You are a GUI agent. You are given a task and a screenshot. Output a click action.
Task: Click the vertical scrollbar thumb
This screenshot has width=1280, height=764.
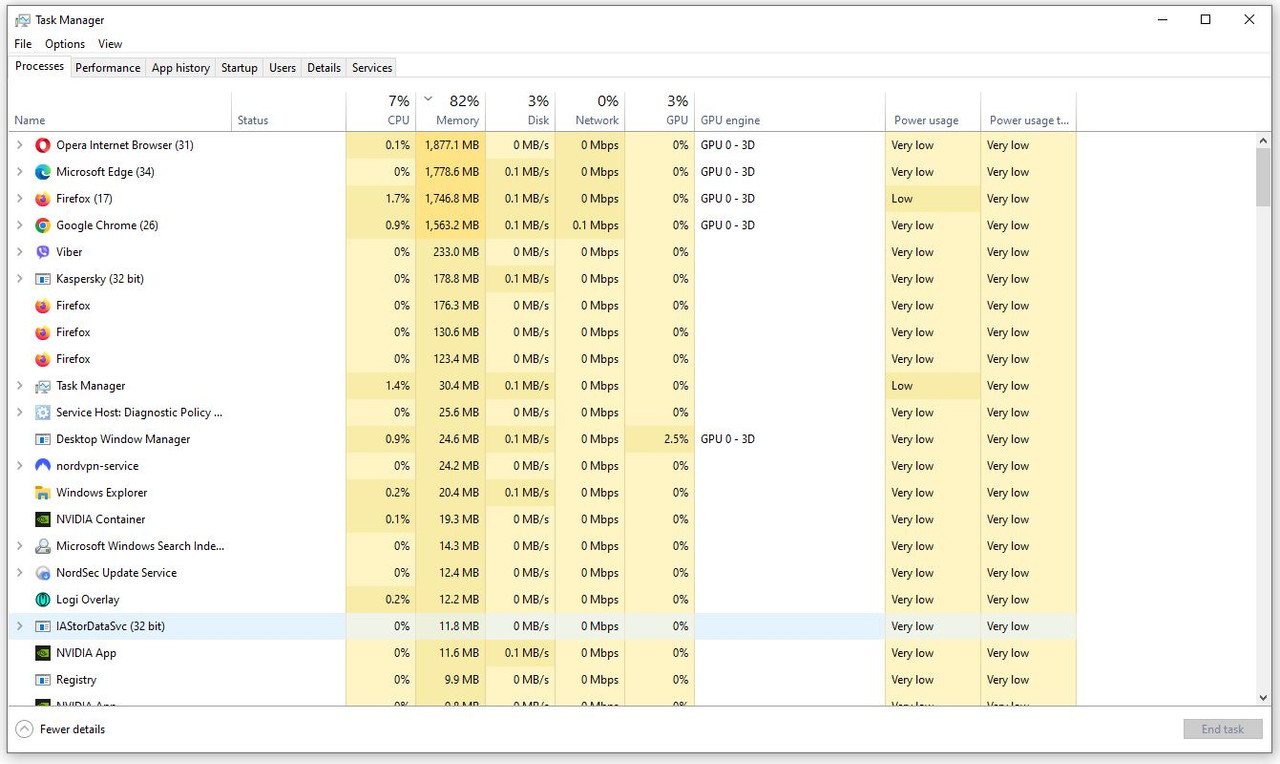tap(1264, 178)
